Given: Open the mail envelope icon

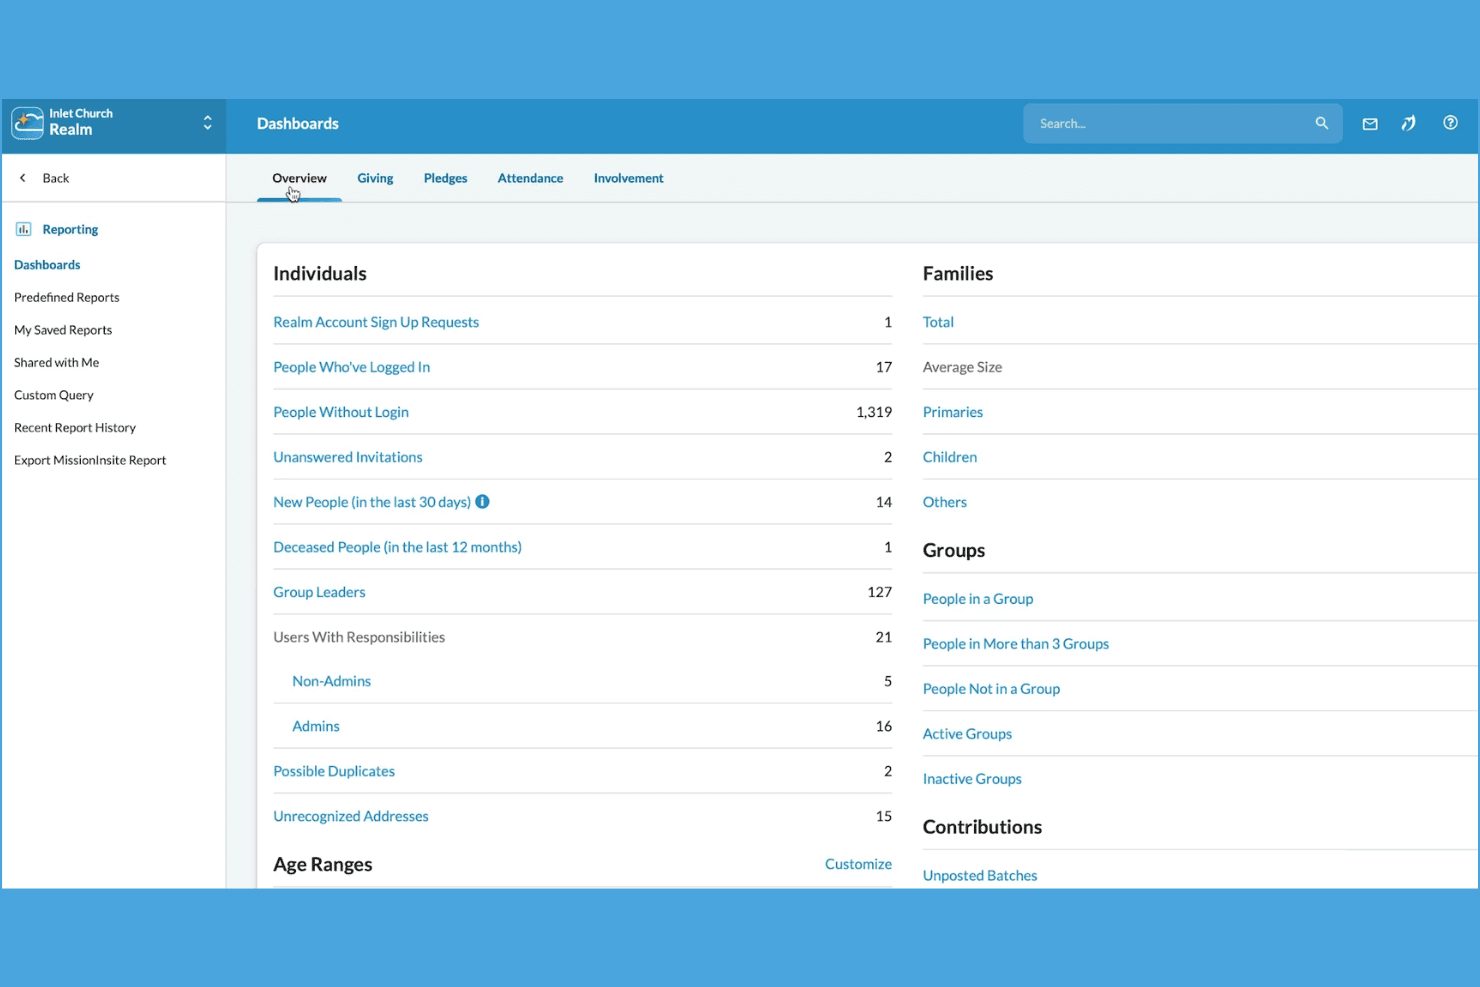Looking at the screenshot, I should [x=1370, y=124].
